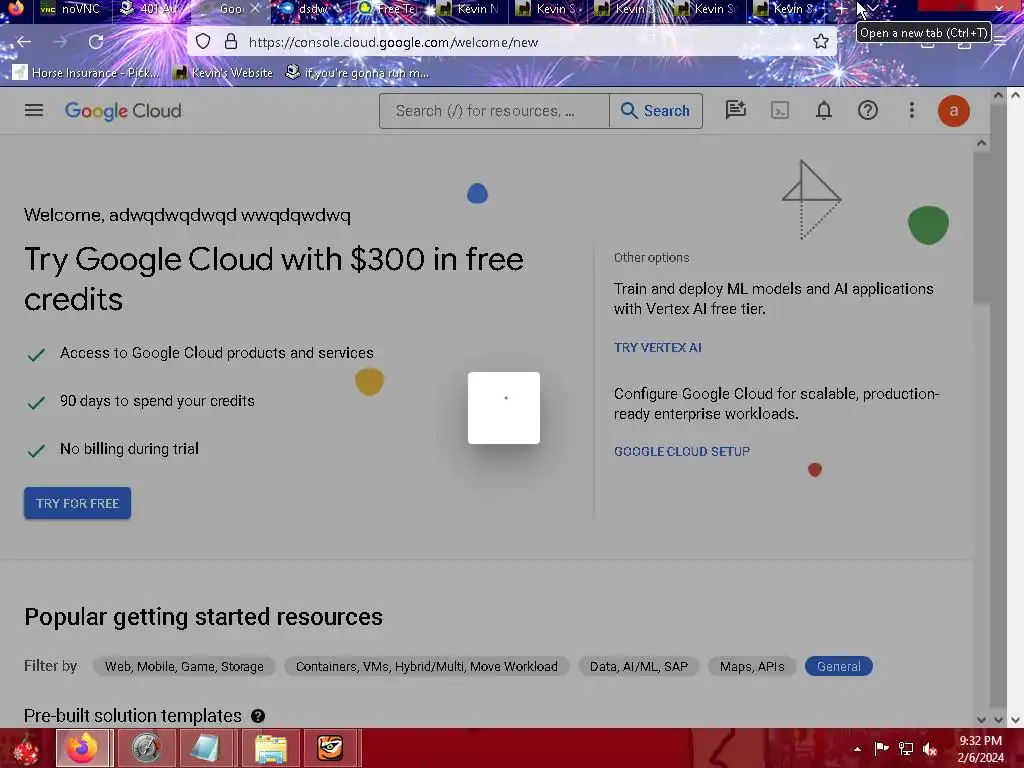
Task: Open the speedometer gauge taskbar app
Action: pos(146,748)
